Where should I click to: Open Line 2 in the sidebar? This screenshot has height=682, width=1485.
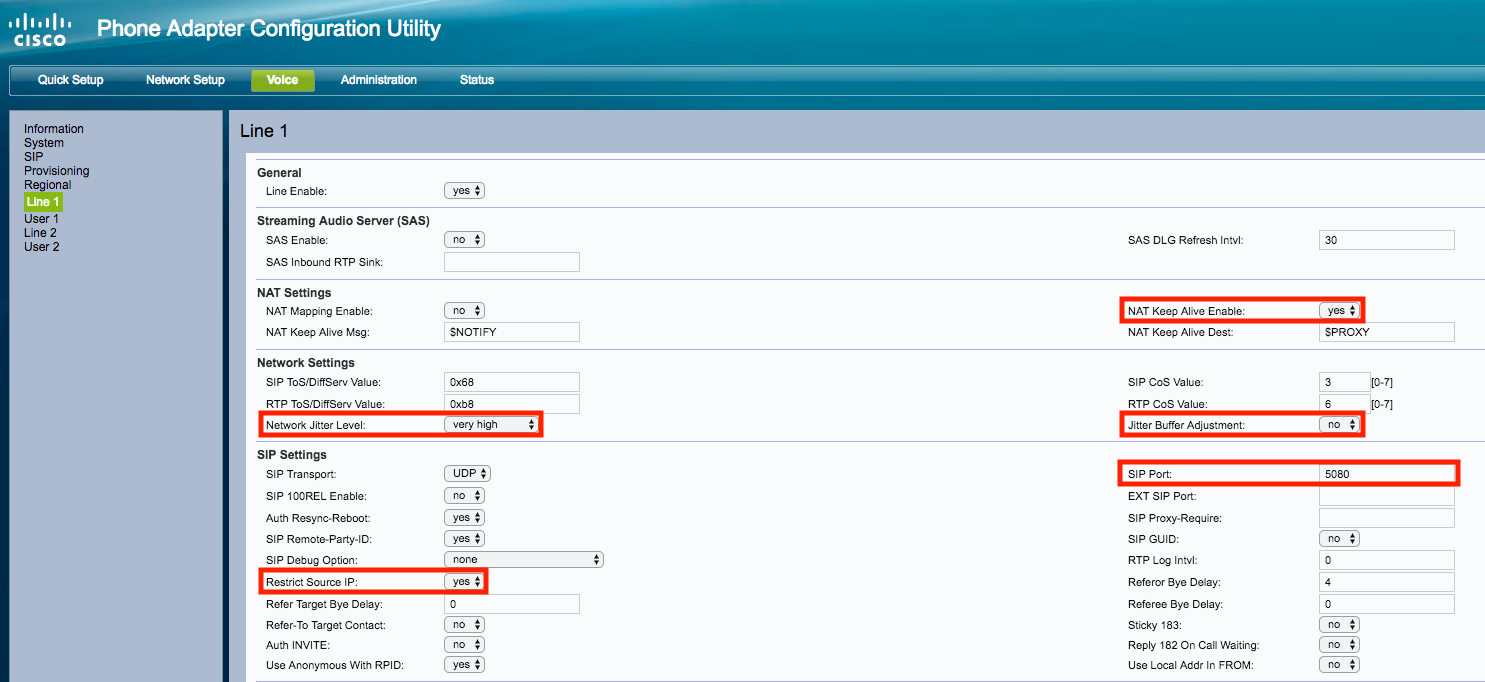[41, 233]
